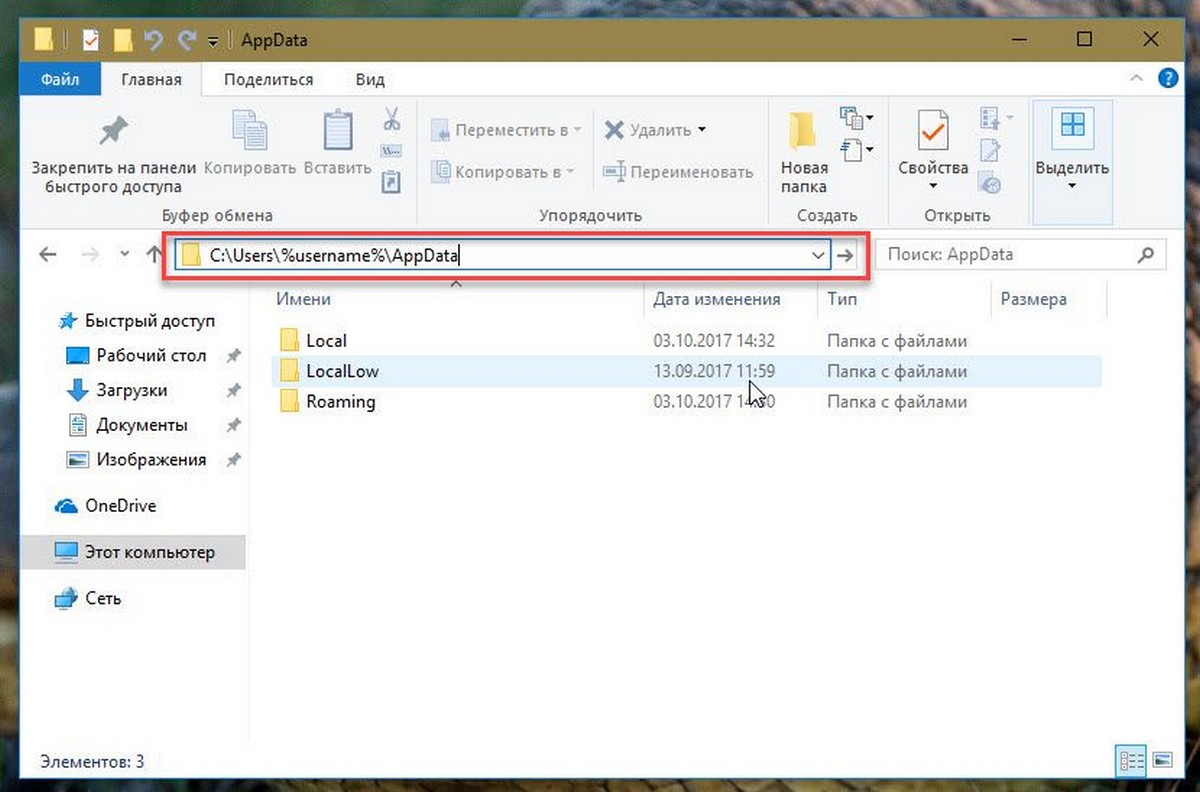Click the Properties checkmark icon
The height and width of the screenshot is (792, 1200).
tap(932, 131)
